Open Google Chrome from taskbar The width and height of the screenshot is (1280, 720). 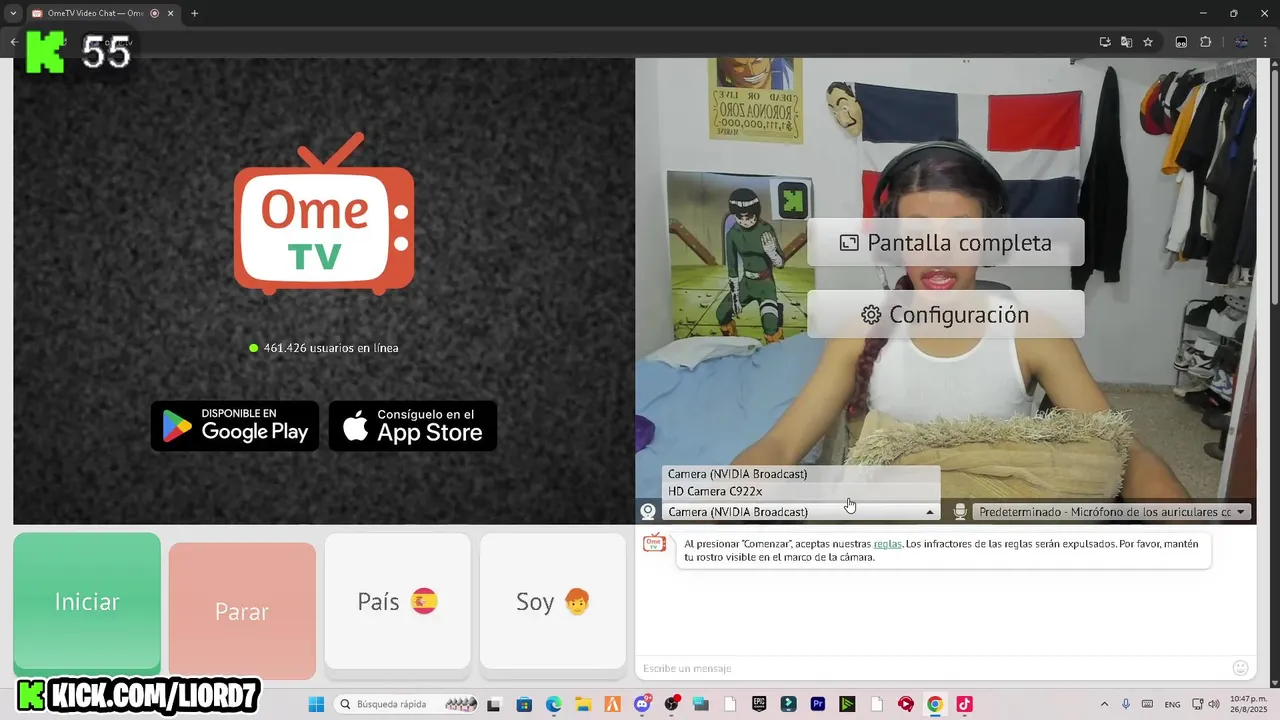pos(935,704)
